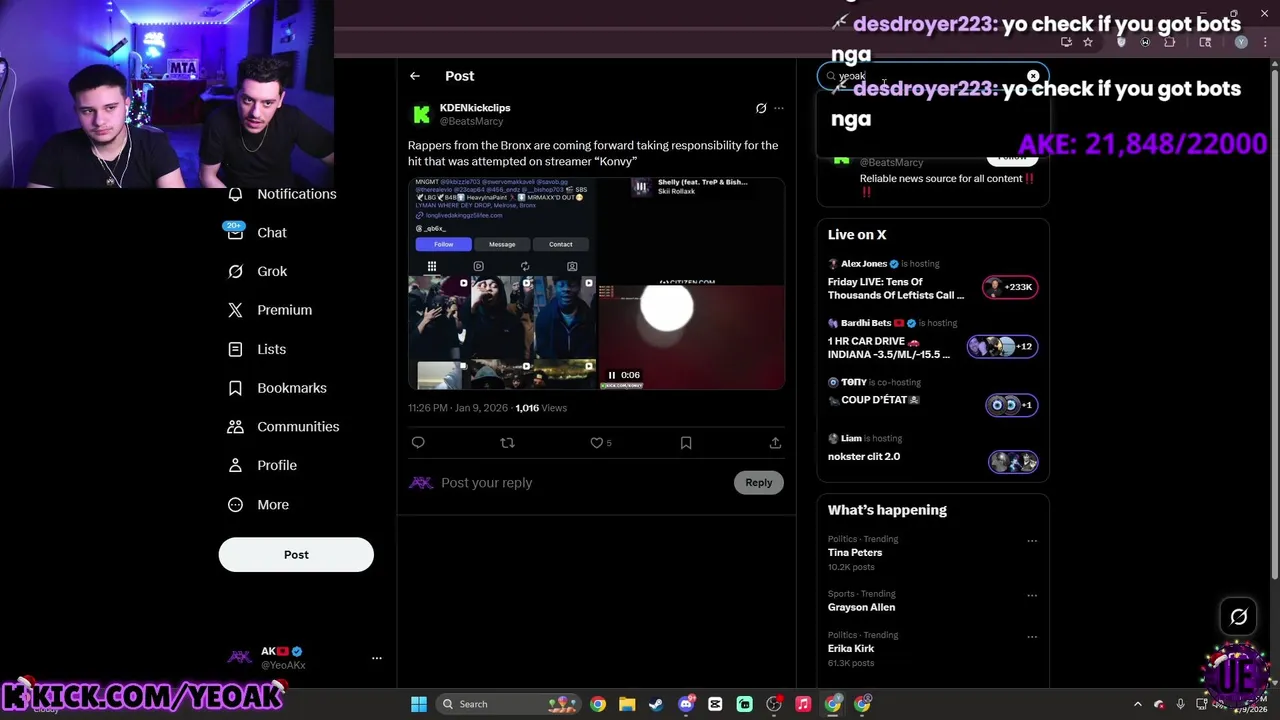
Task: Click the repost icon under the post
Action: point(507,443)
